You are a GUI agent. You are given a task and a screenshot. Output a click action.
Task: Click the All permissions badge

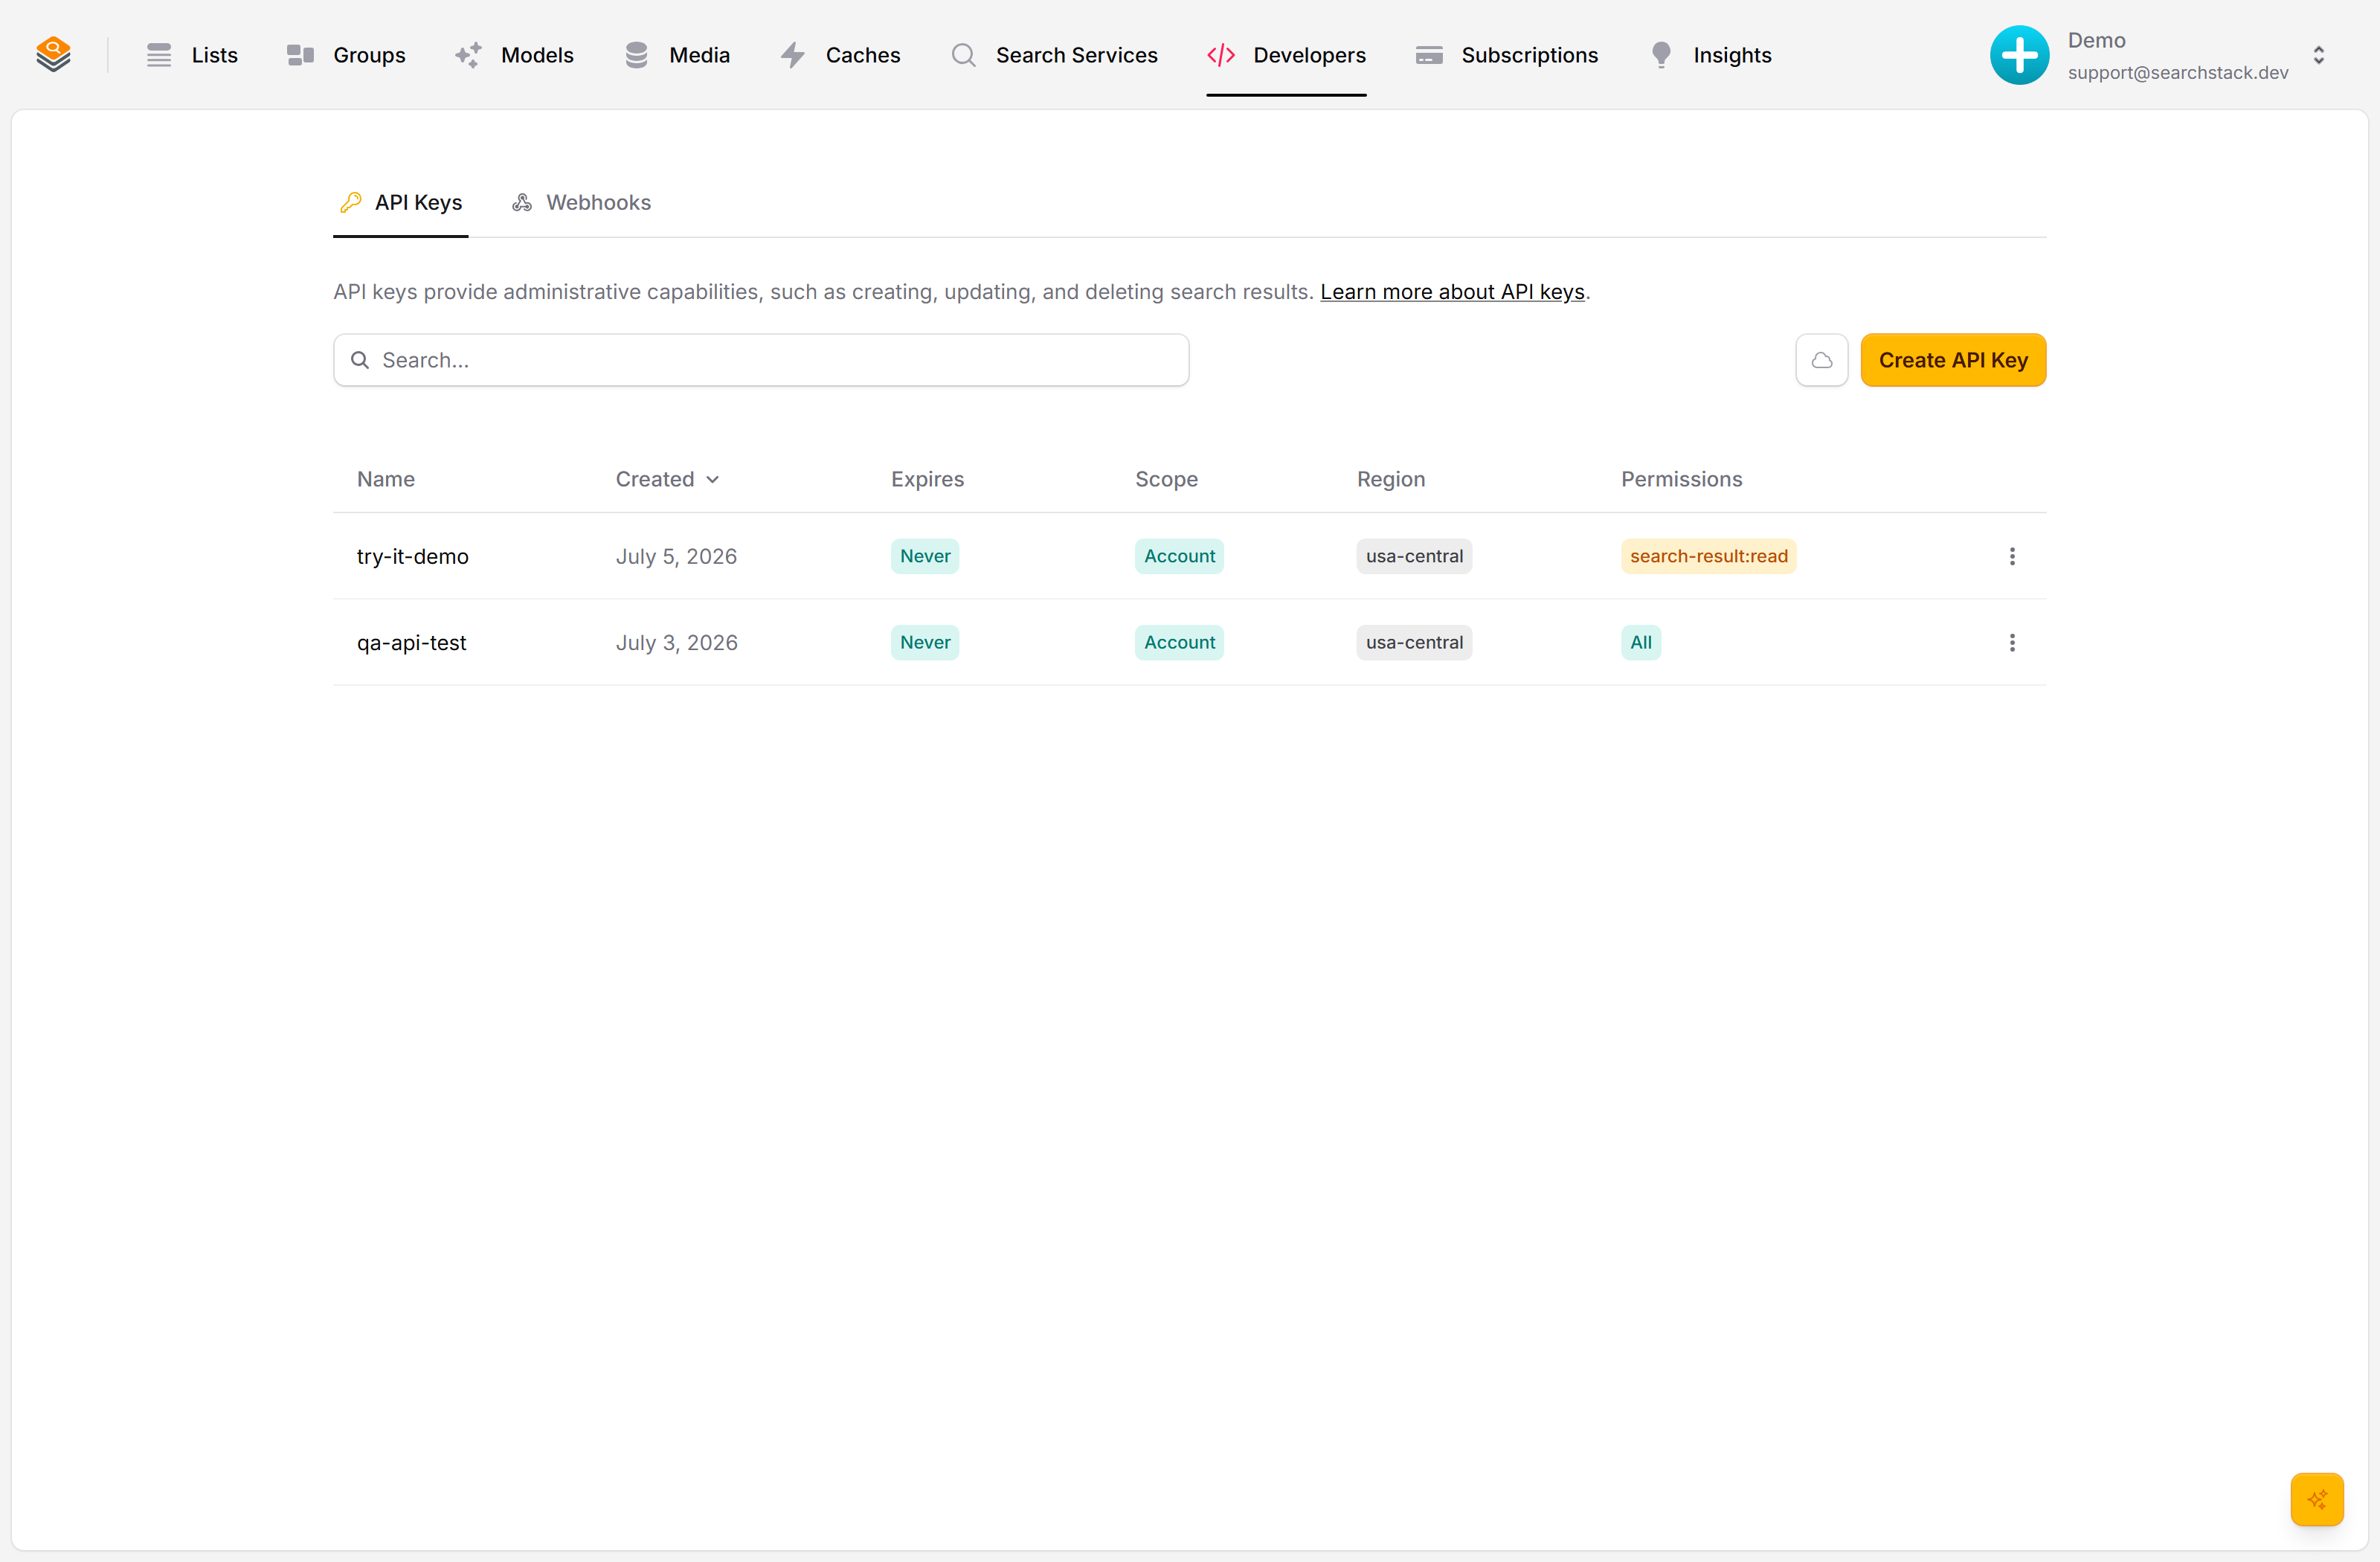click(x=1640, y=642)
